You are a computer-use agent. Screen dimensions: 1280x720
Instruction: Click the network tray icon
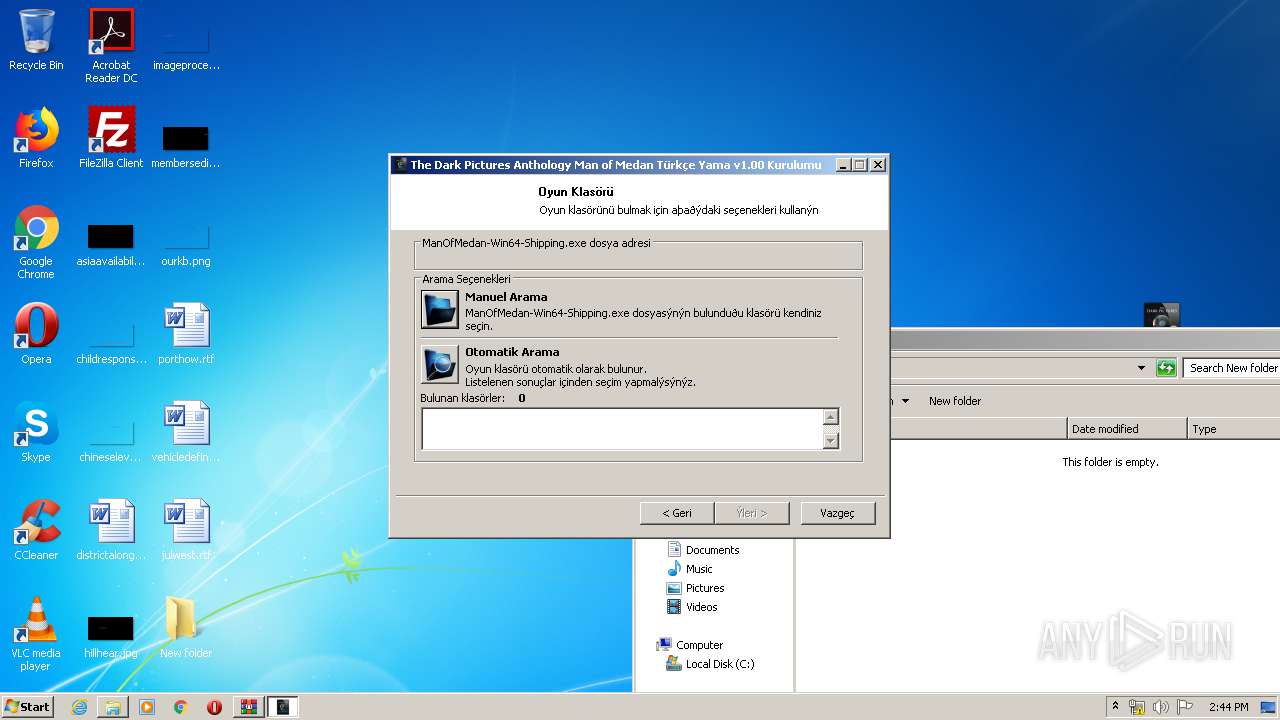(x=1137, y=707)
